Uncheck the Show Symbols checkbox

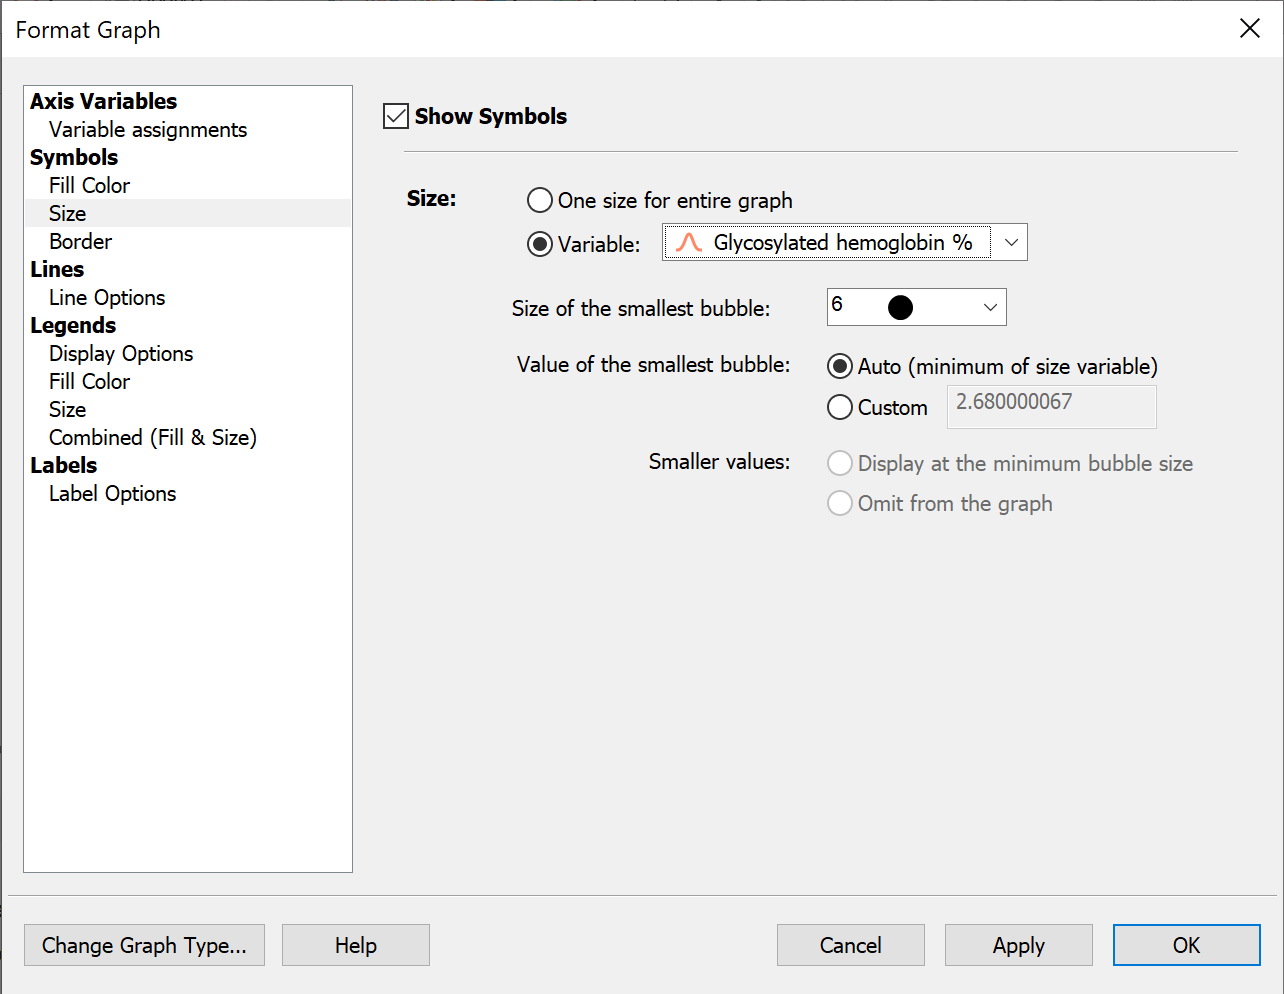(x=395, y=115)
